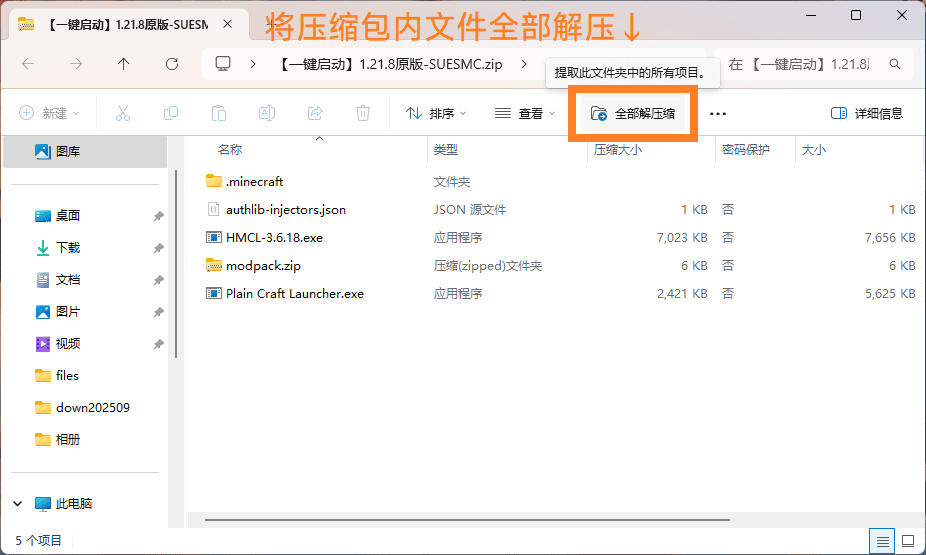The width and height of the screenshot is (926, 555).
Task: Refresh the current folder view
Action: coord(172,64)
